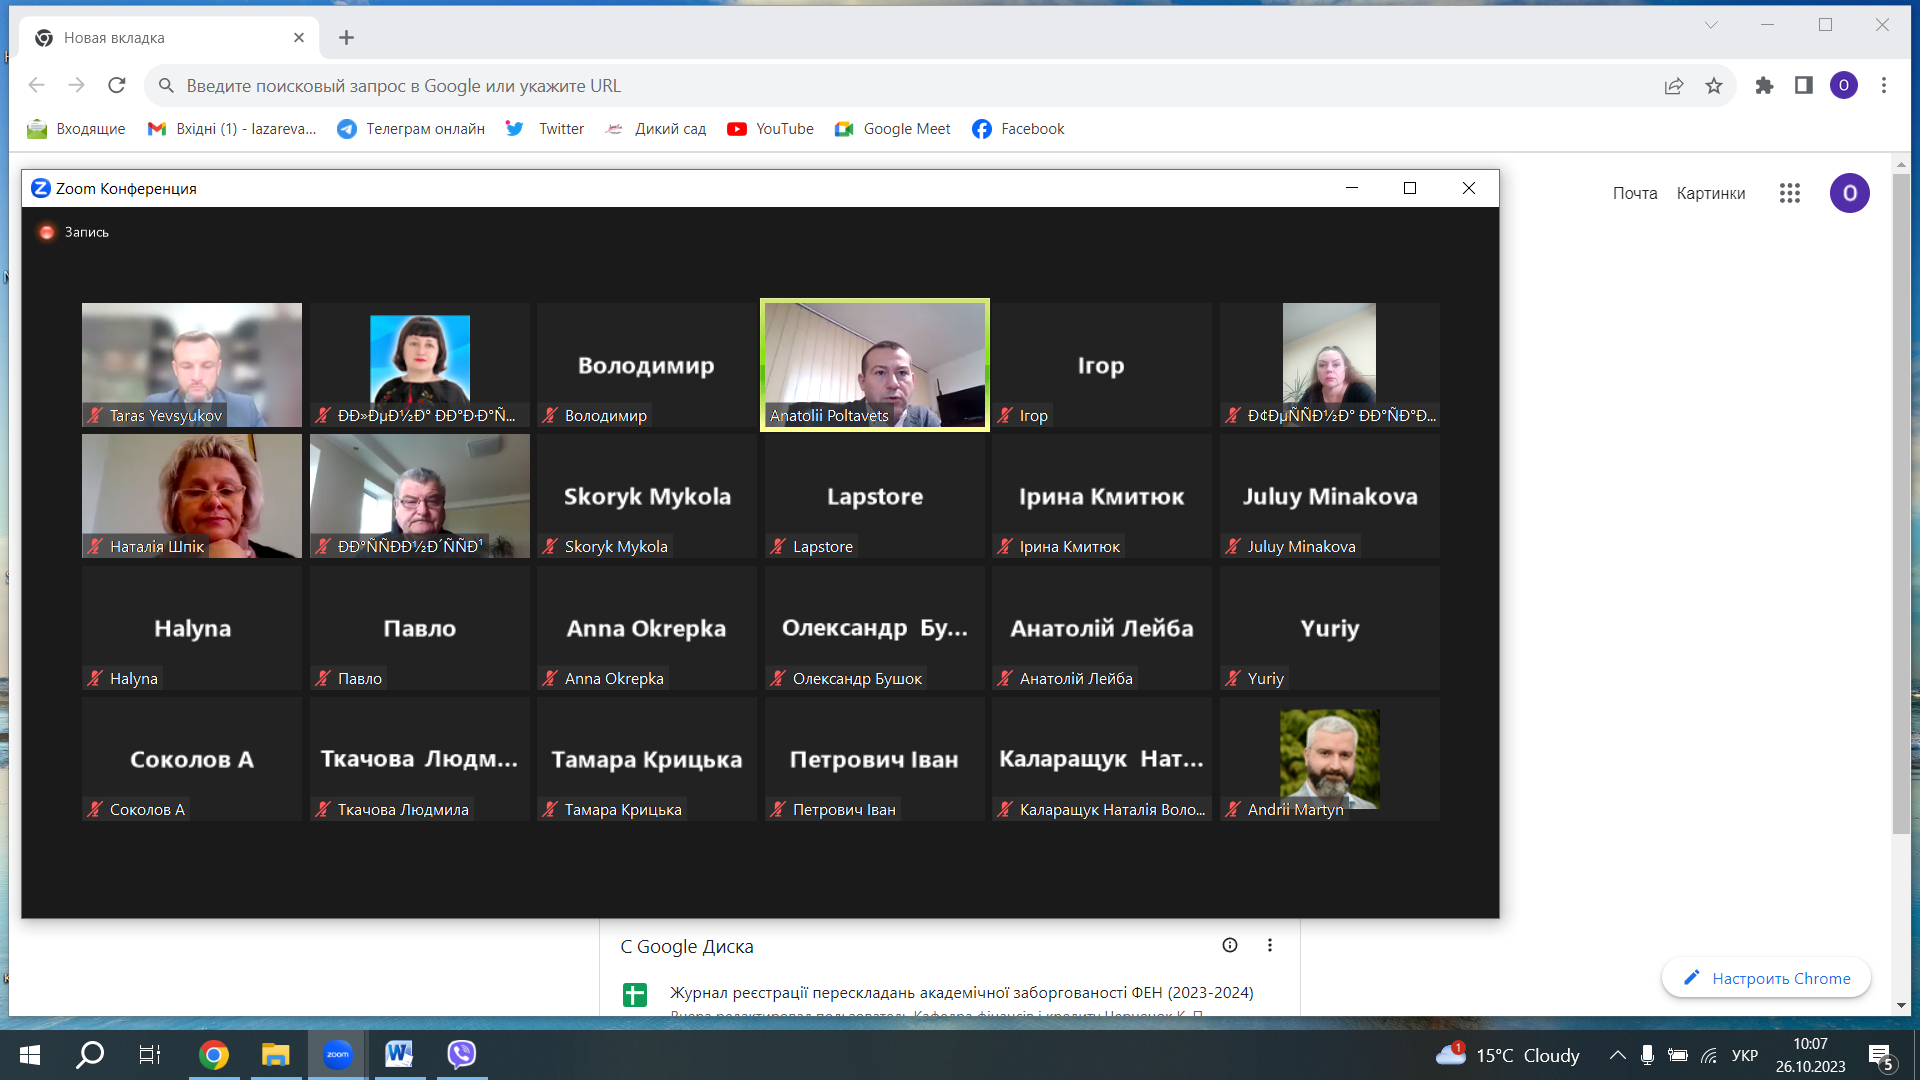Viewport: 1920px width, 1080px height.
Task: Open Google Drive card options menu
Action: tap(1270, 945)
